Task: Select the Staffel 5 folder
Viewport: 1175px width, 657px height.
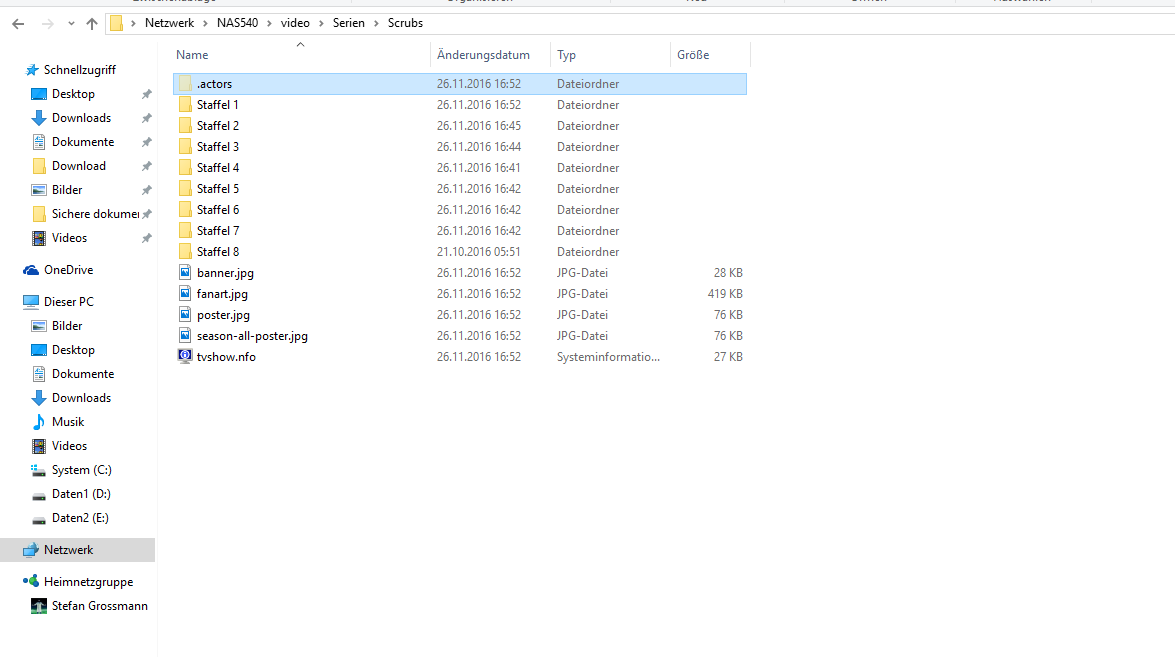Action: (x=218, y=189)
